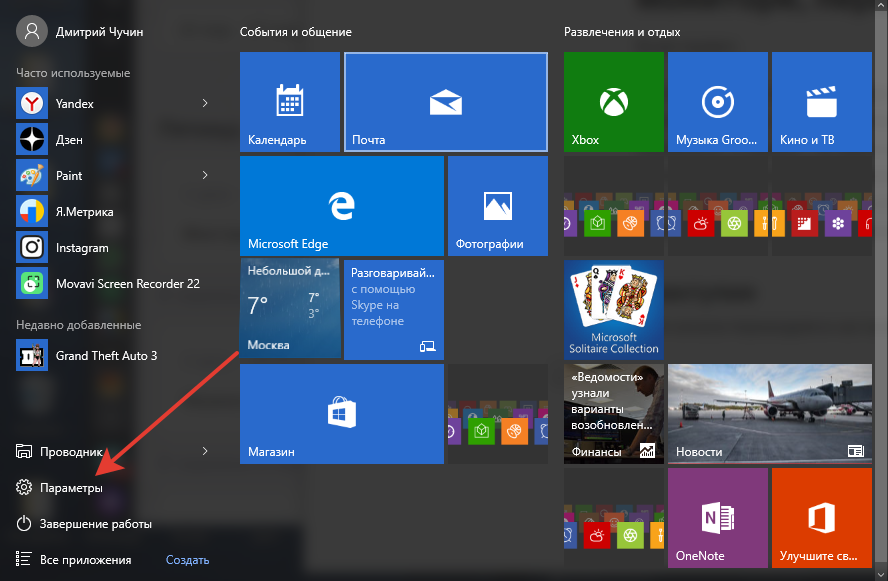This screenshot has height=581, width=888.
Task: Open the Почта mail tile
Action: [446, 102]
